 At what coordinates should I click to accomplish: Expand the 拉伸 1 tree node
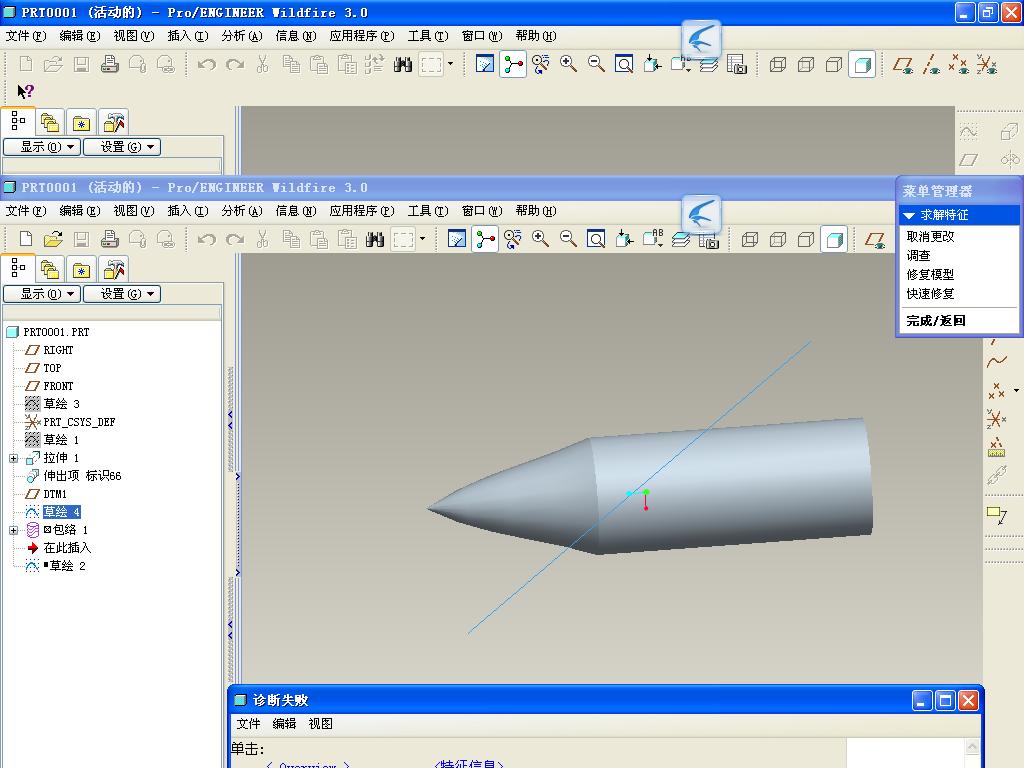13,458
